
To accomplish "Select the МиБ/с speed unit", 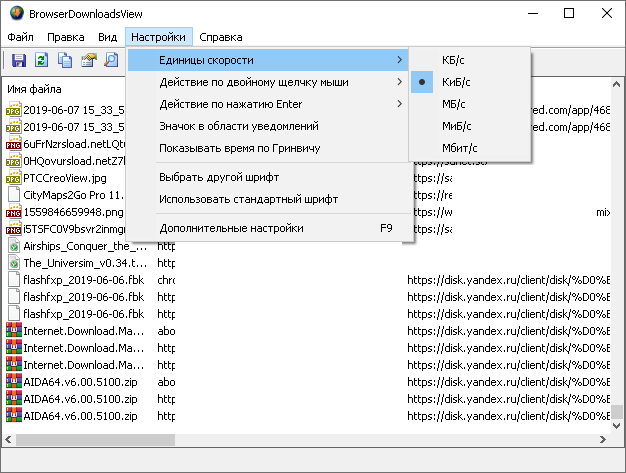I will tap(470, 126).
